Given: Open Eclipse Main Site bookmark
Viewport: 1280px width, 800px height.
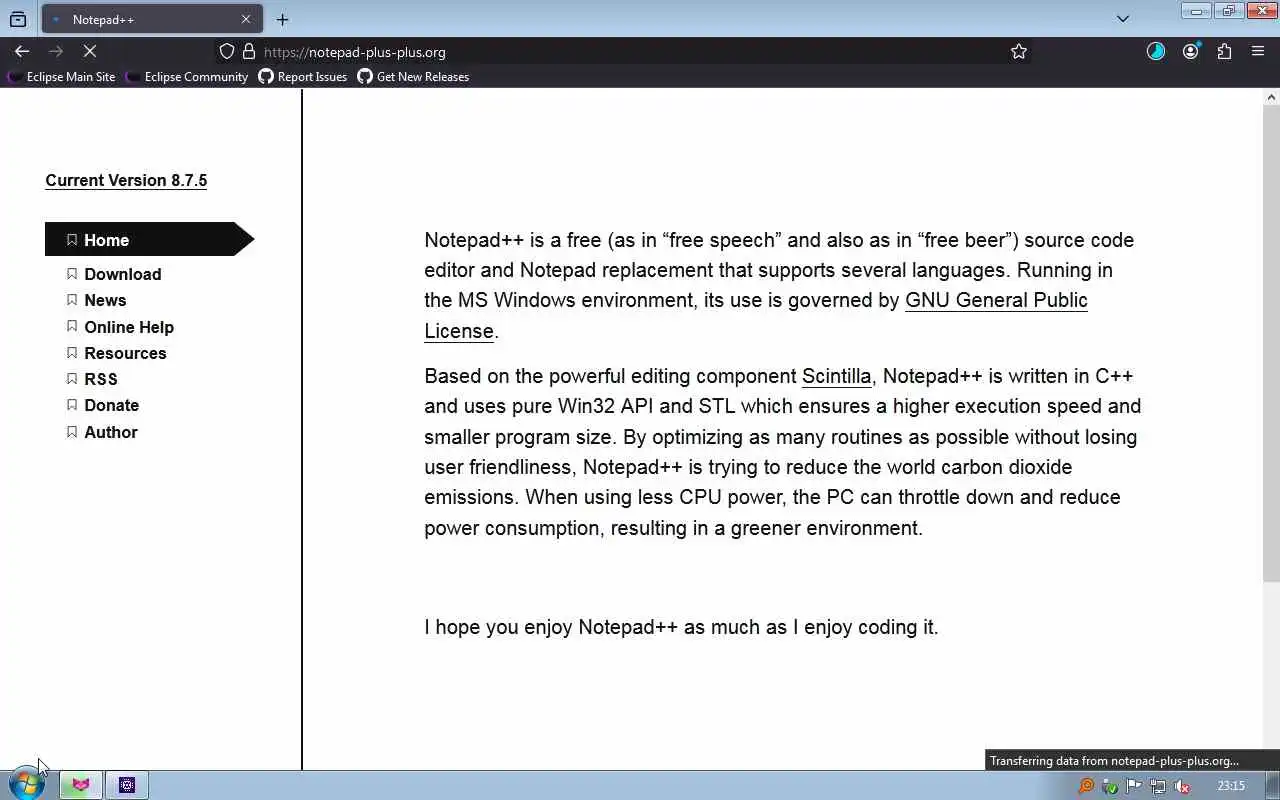Looking at the screenshot, I should pyautogui.click(x=62, y=77).
